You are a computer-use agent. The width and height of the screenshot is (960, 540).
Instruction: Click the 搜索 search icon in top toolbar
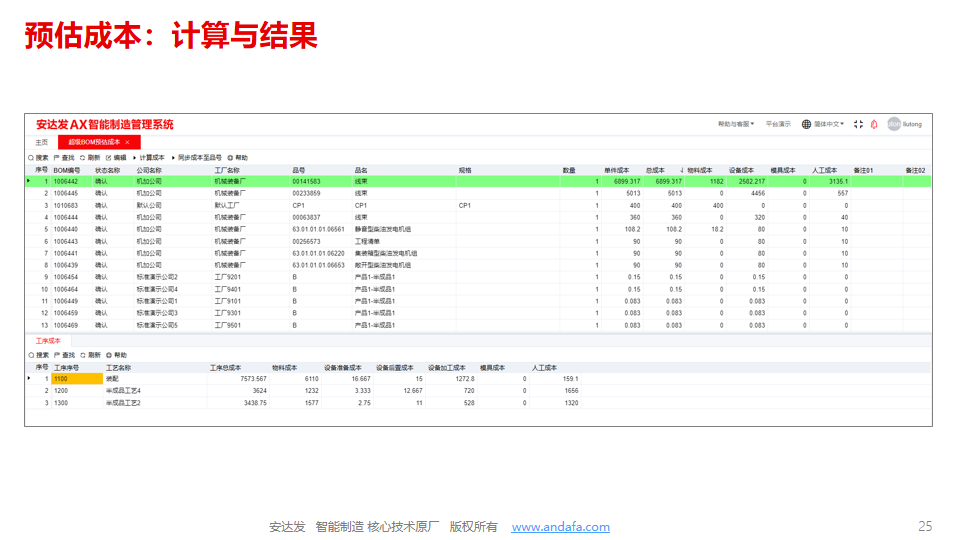click(31, 158)
